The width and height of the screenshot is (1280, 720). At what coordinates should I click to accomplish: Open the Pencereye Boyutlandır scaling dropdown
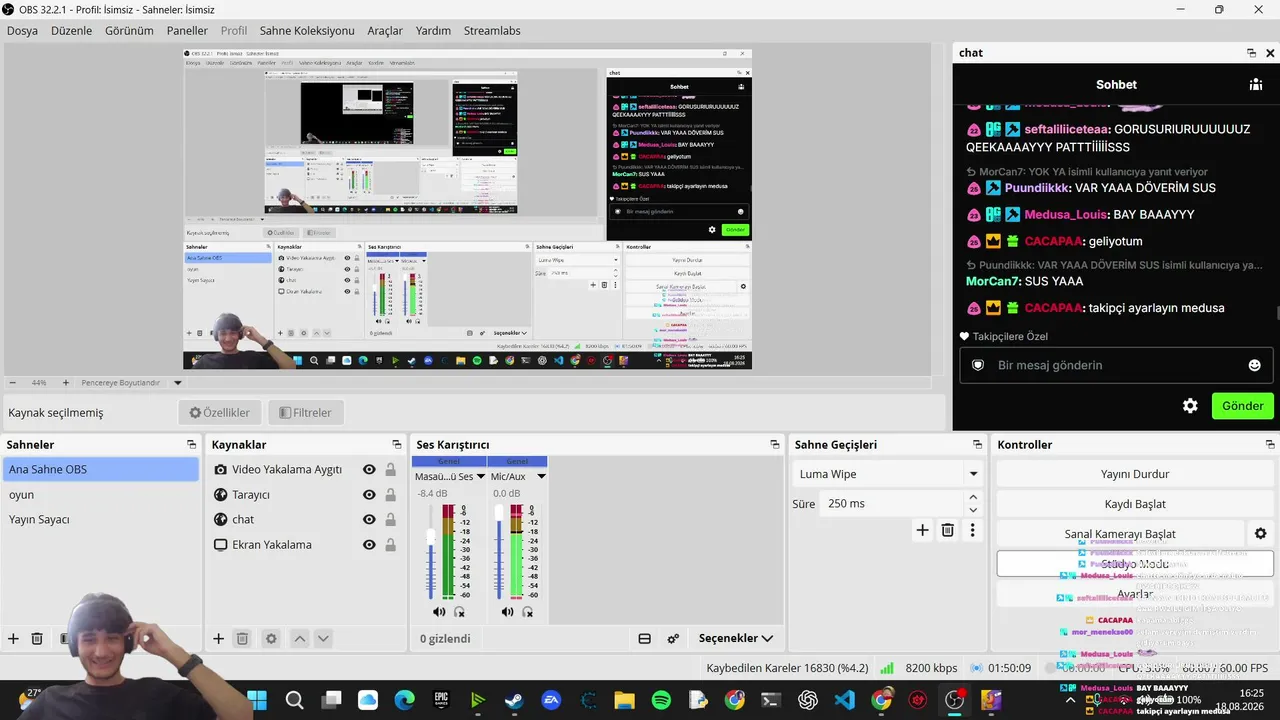tap(178, 383)
